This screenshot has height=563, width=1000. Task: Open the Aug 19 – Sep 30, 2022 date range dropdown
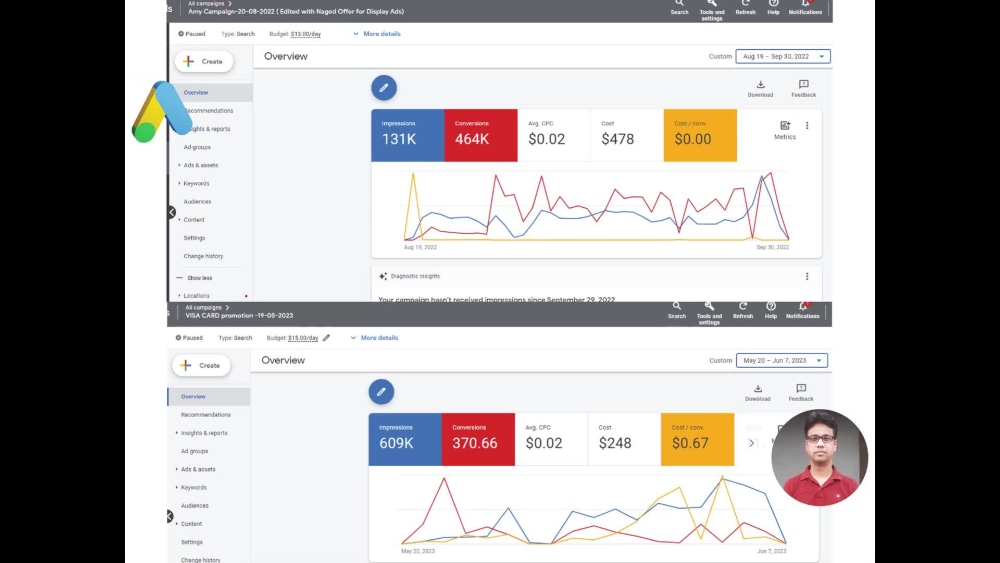783,56
